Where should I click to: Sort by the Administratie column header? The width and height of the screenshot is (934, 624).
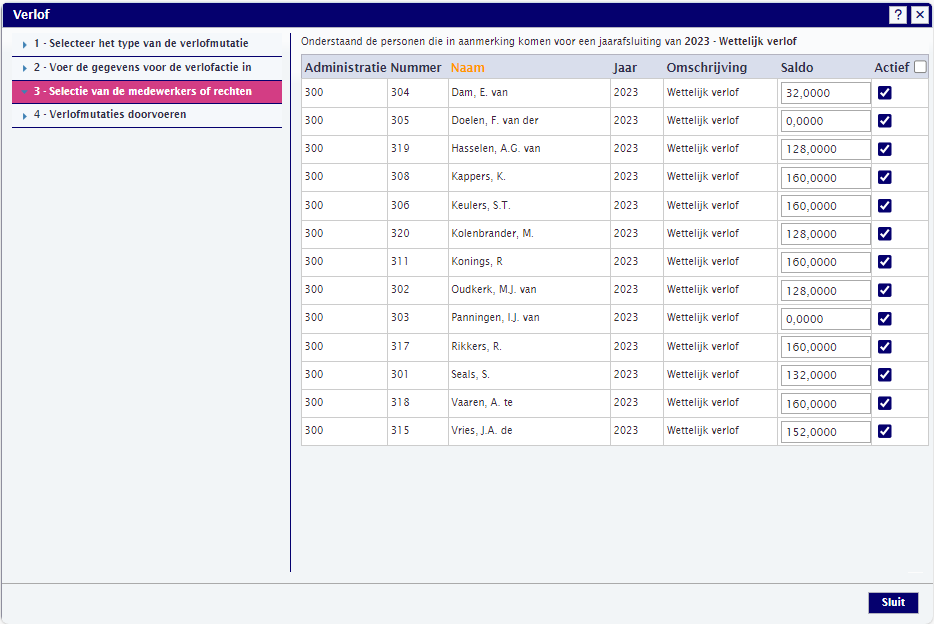tap(345, 67)
